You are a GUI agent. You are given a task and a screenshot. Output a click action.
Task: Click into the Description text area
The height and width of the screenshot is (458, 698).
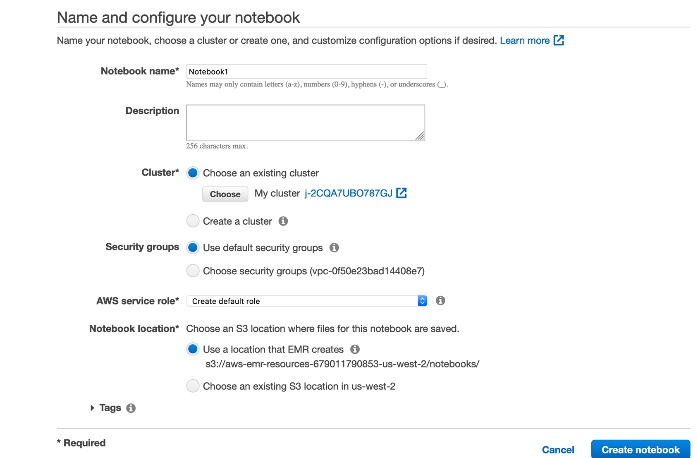(x=305, y=122)
